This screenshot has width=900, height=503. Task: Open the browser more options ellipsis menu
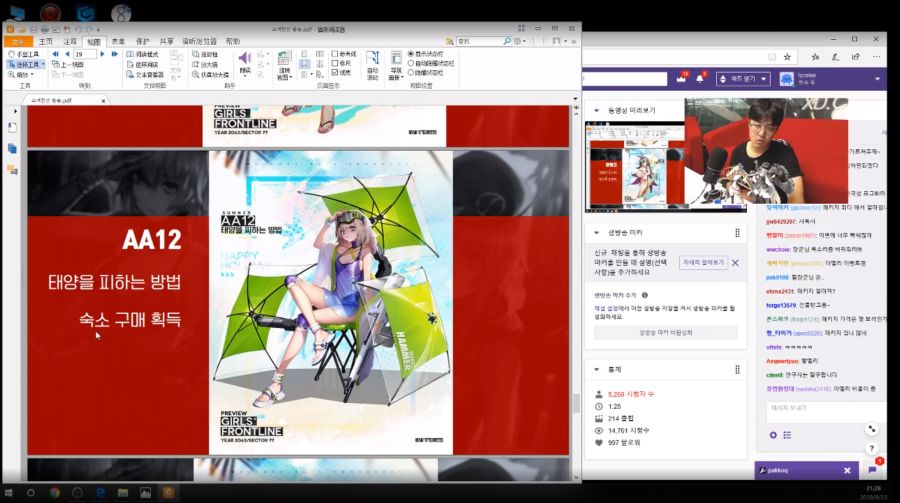876,57
